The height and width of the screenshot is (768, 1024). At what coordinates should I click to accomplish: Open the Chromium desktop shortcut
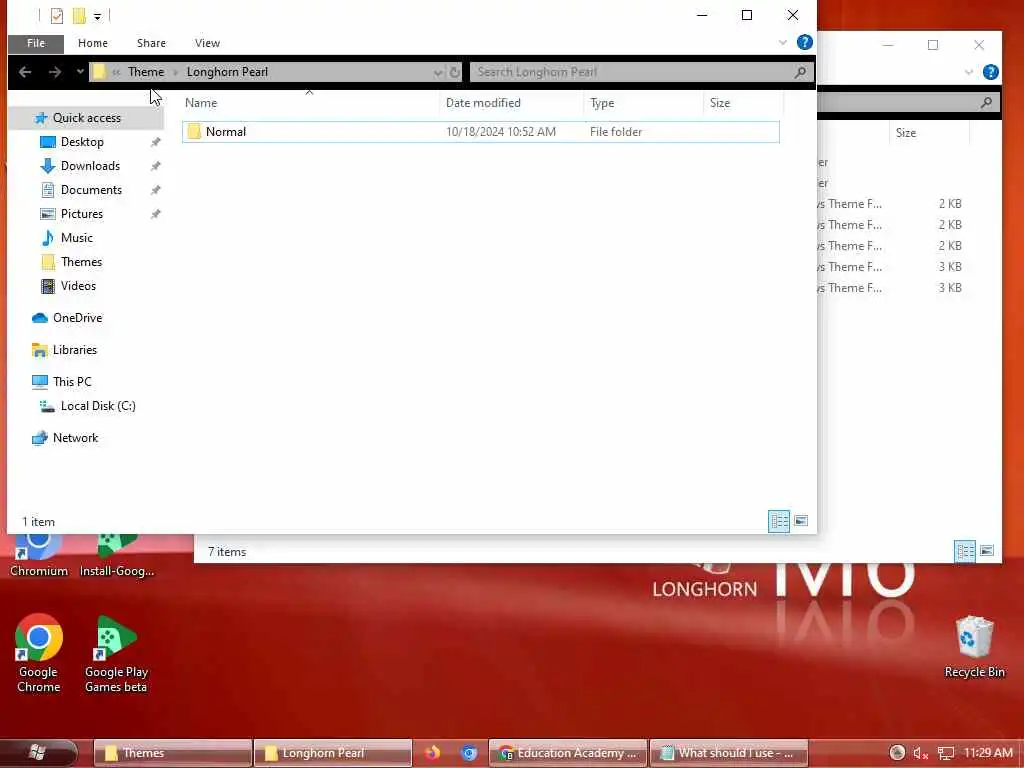point(39,556)
